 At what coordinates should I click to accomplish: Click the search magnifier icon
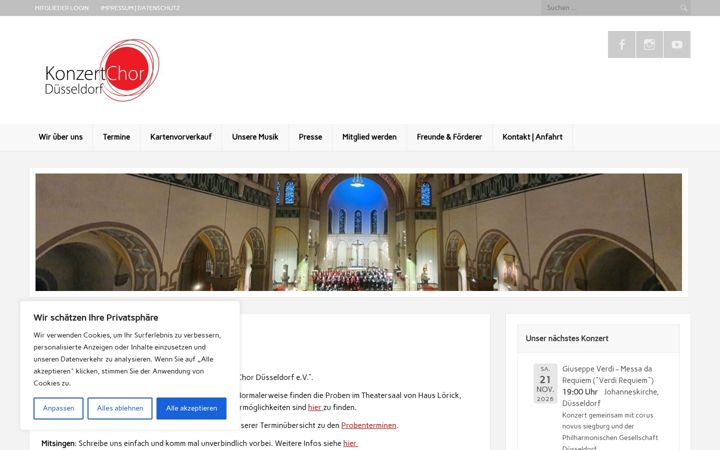pos(684,8)
